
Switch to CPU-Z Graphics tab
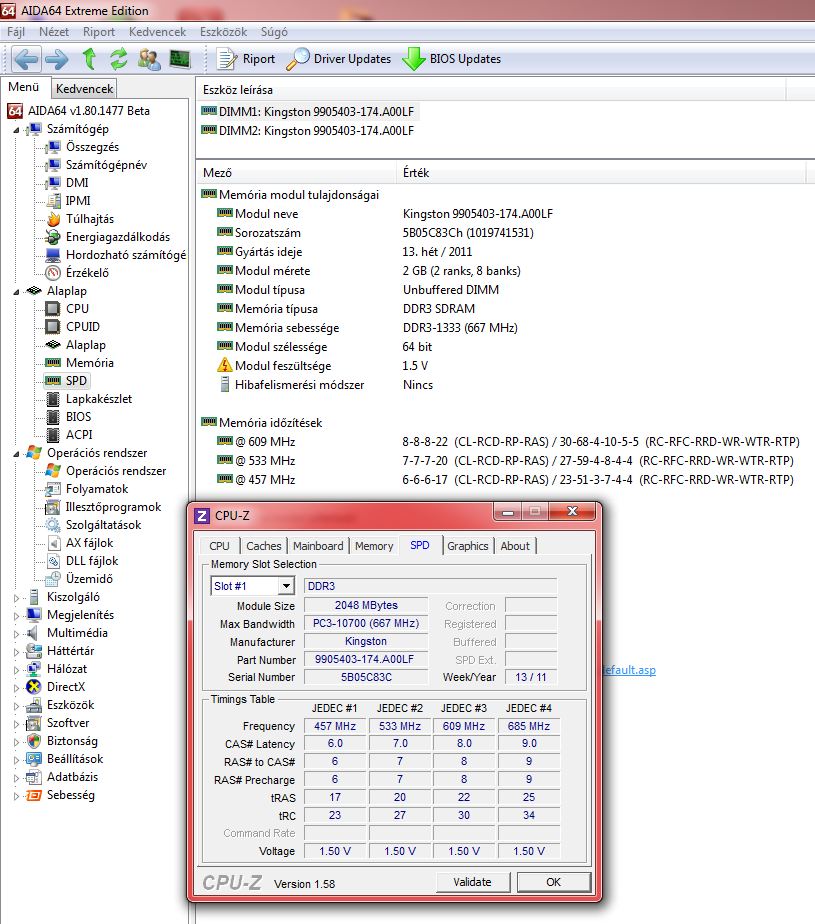467,546
